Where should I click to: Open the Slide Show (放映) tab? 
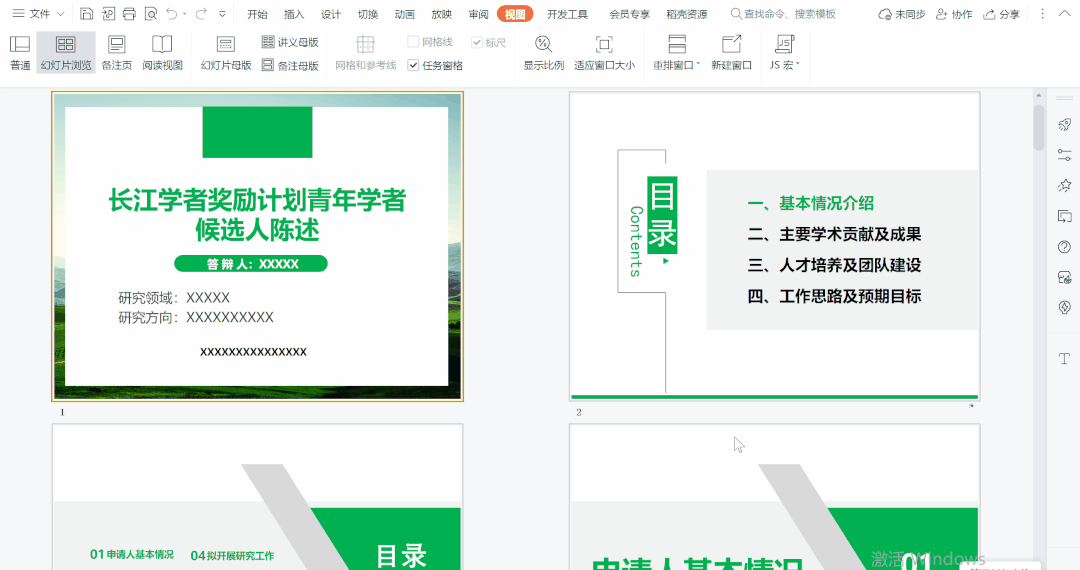tap(442, 14)
